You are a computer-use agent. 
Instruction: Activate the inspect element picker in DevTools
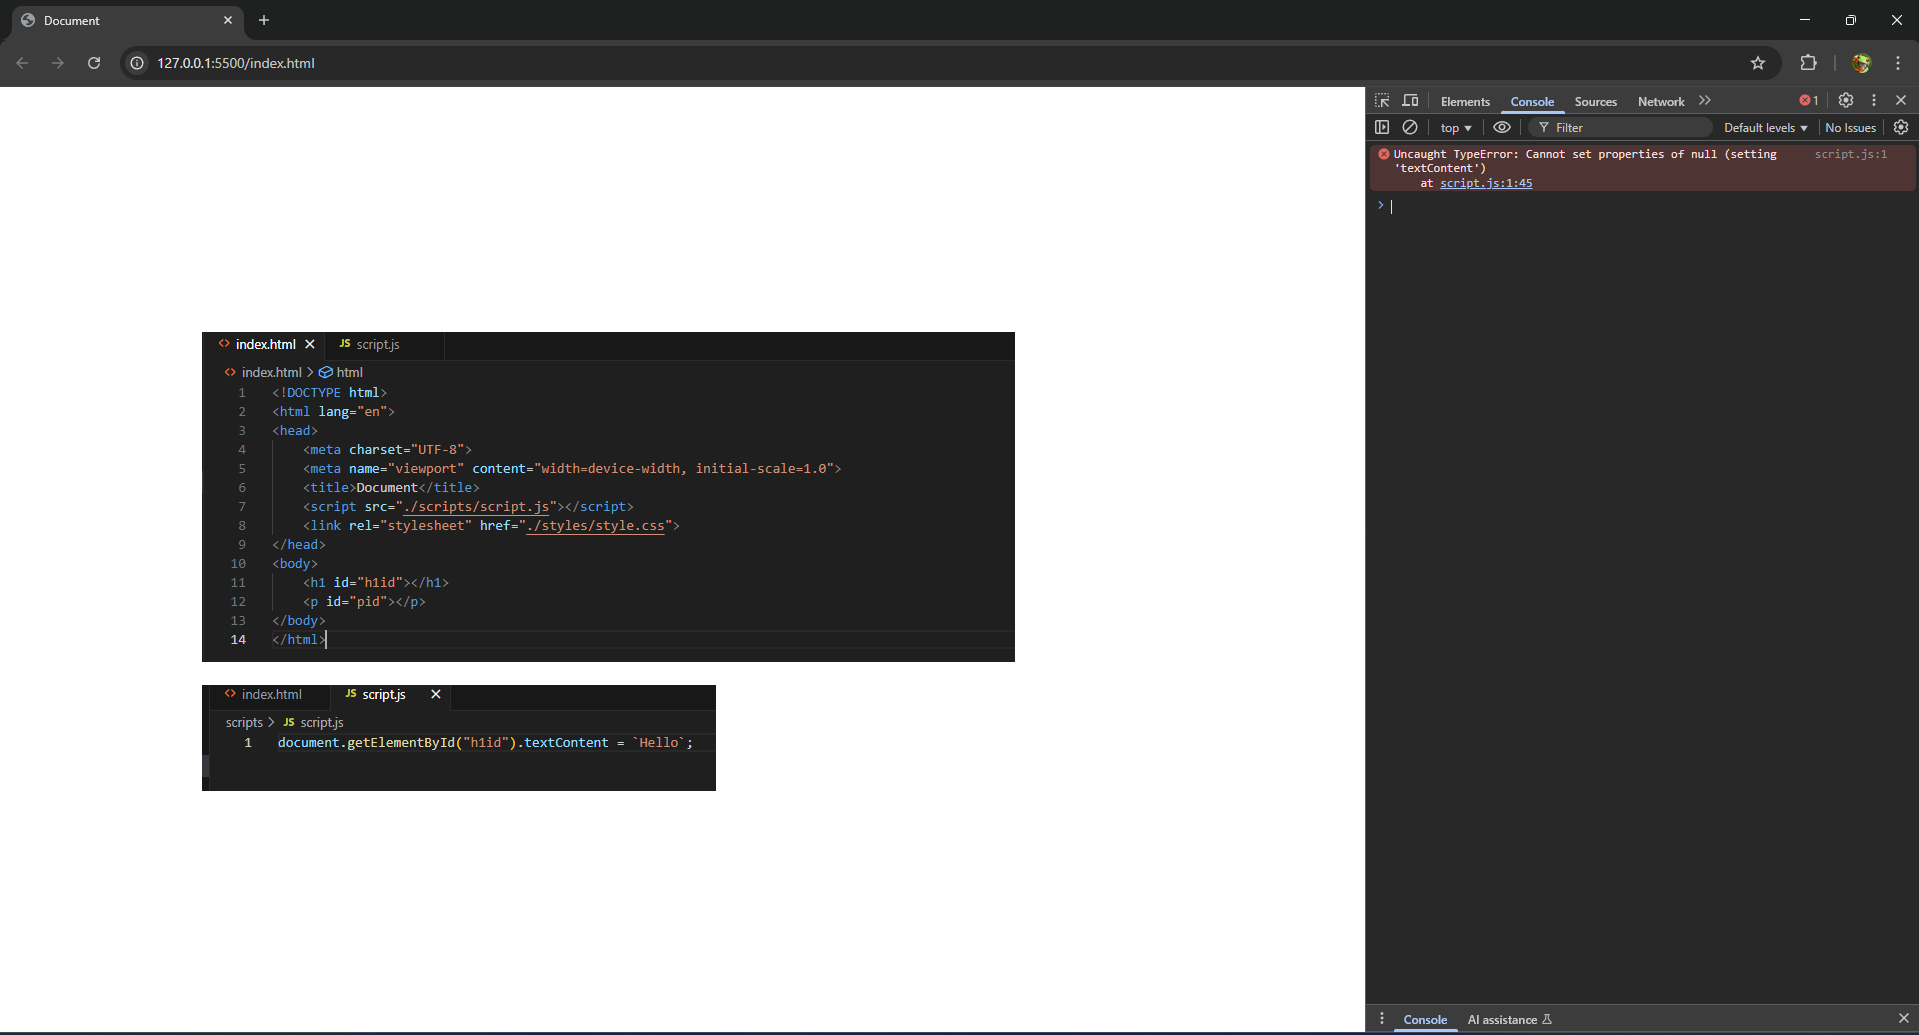pyautogui.click(x=1382, y=101)
